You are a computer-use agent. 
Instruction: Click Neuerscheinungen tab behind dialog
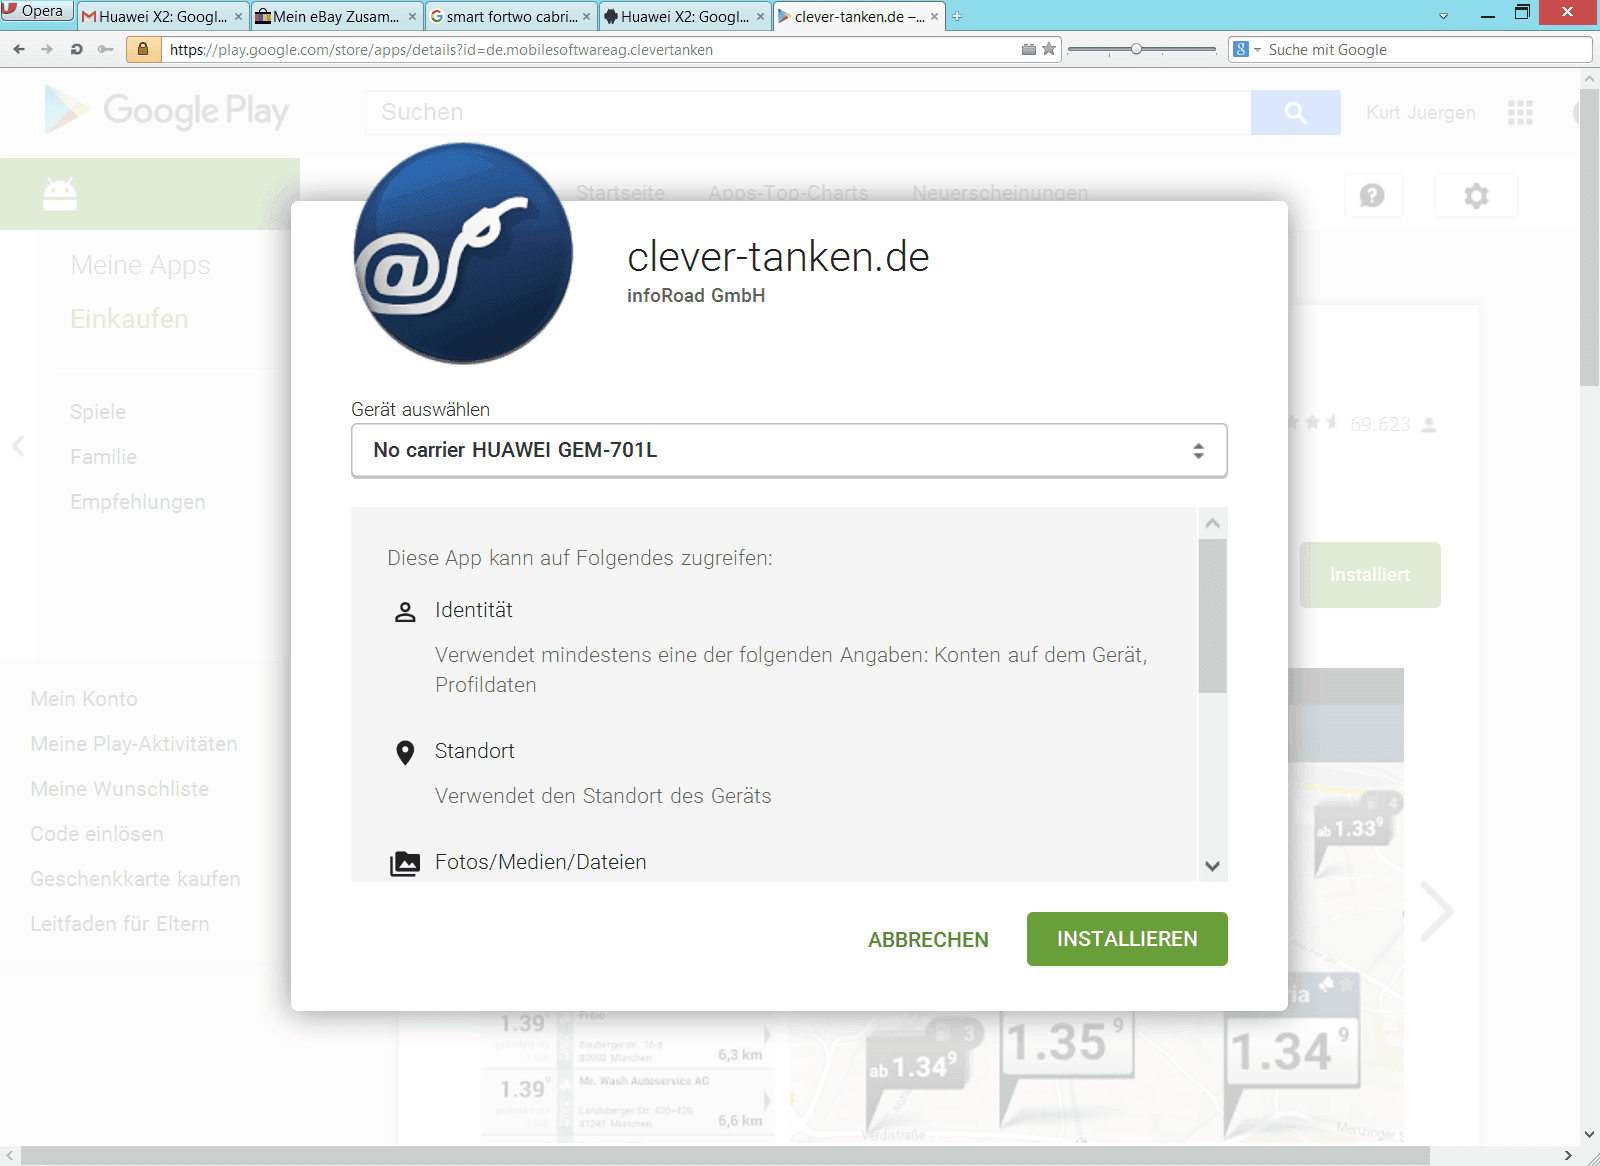[x=1000, y=192]
